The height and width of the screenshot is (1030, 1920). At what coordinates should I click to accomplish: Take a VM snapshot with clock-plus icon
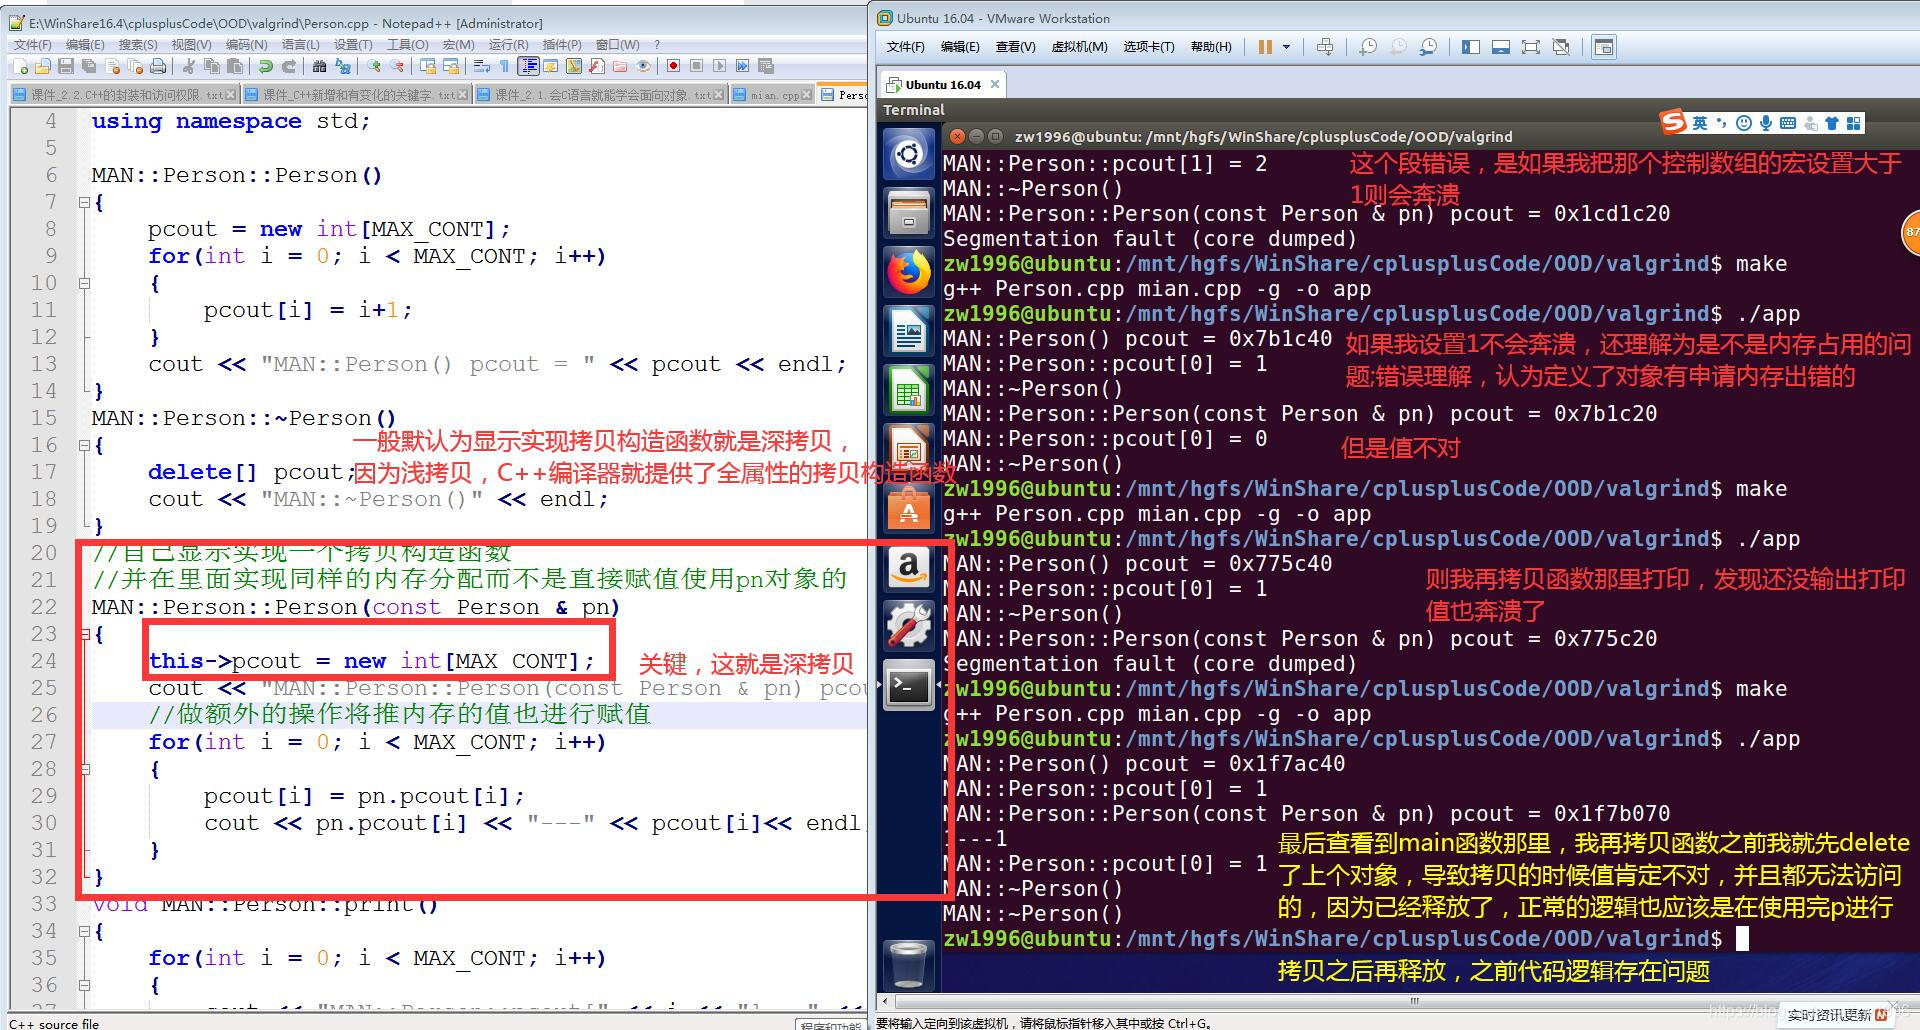coord(1368,47)
